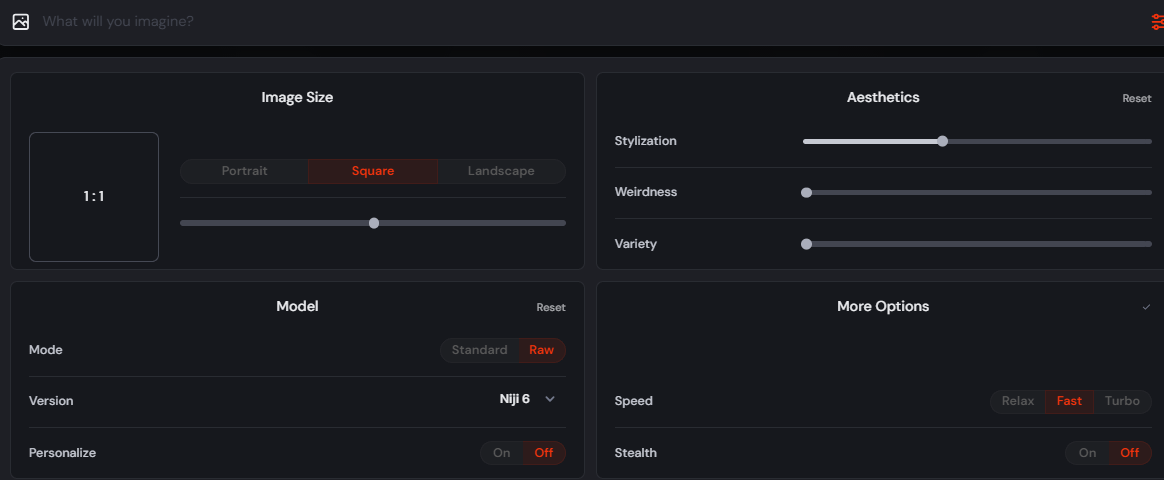The height and width of the screenshot is (480, 1164).
Task: Click the image upload icon
Action: coord(21,22)
